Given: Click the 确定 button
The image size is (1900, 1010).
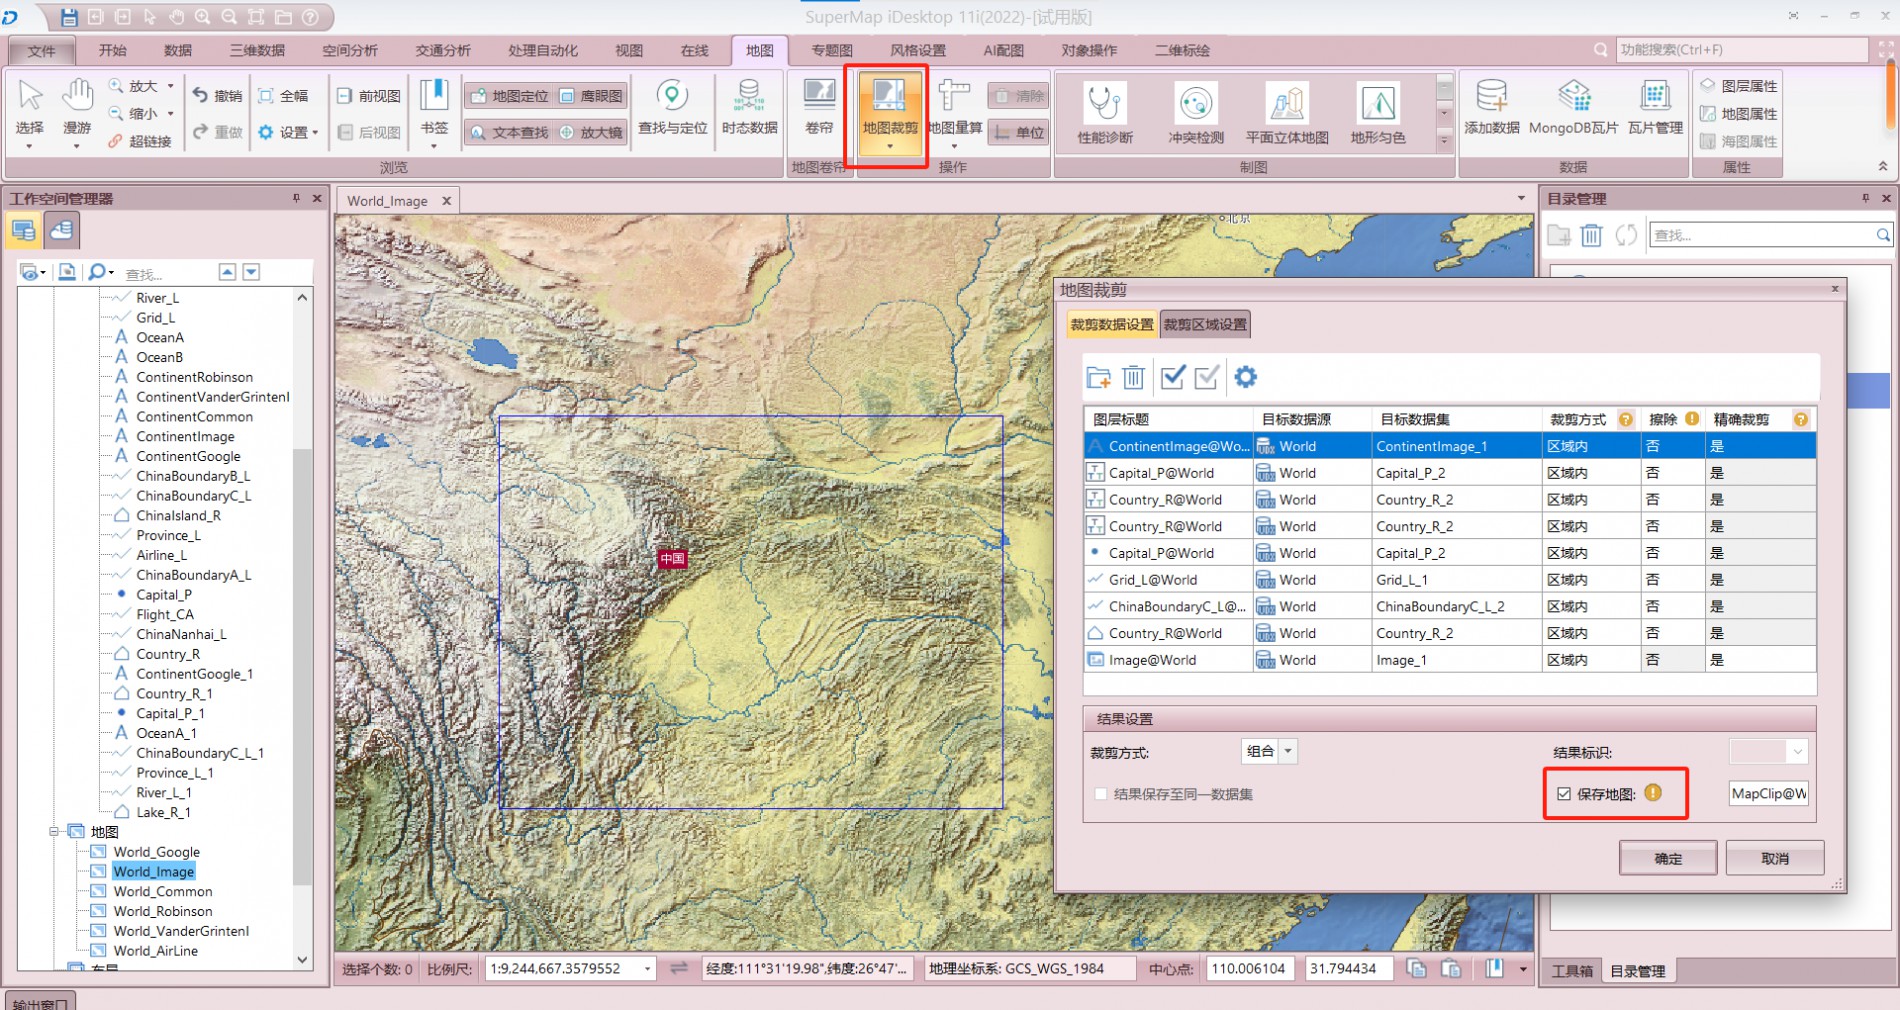Looking at the screenshot, I should [1668, 858].
